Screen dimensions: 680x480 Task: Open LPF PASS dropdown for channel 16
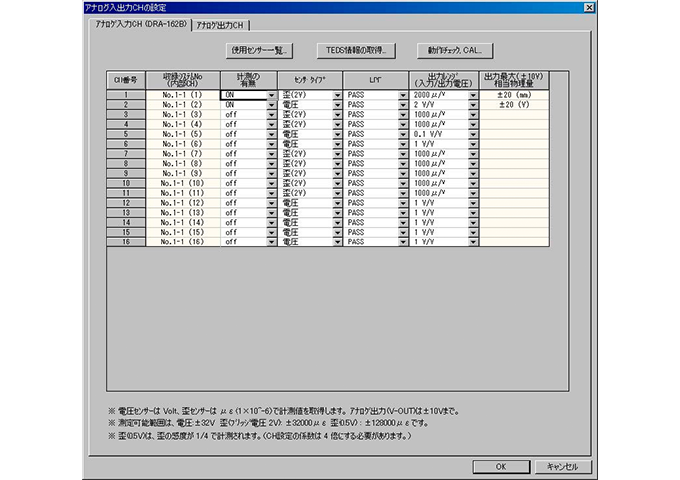tap(403, 242)
